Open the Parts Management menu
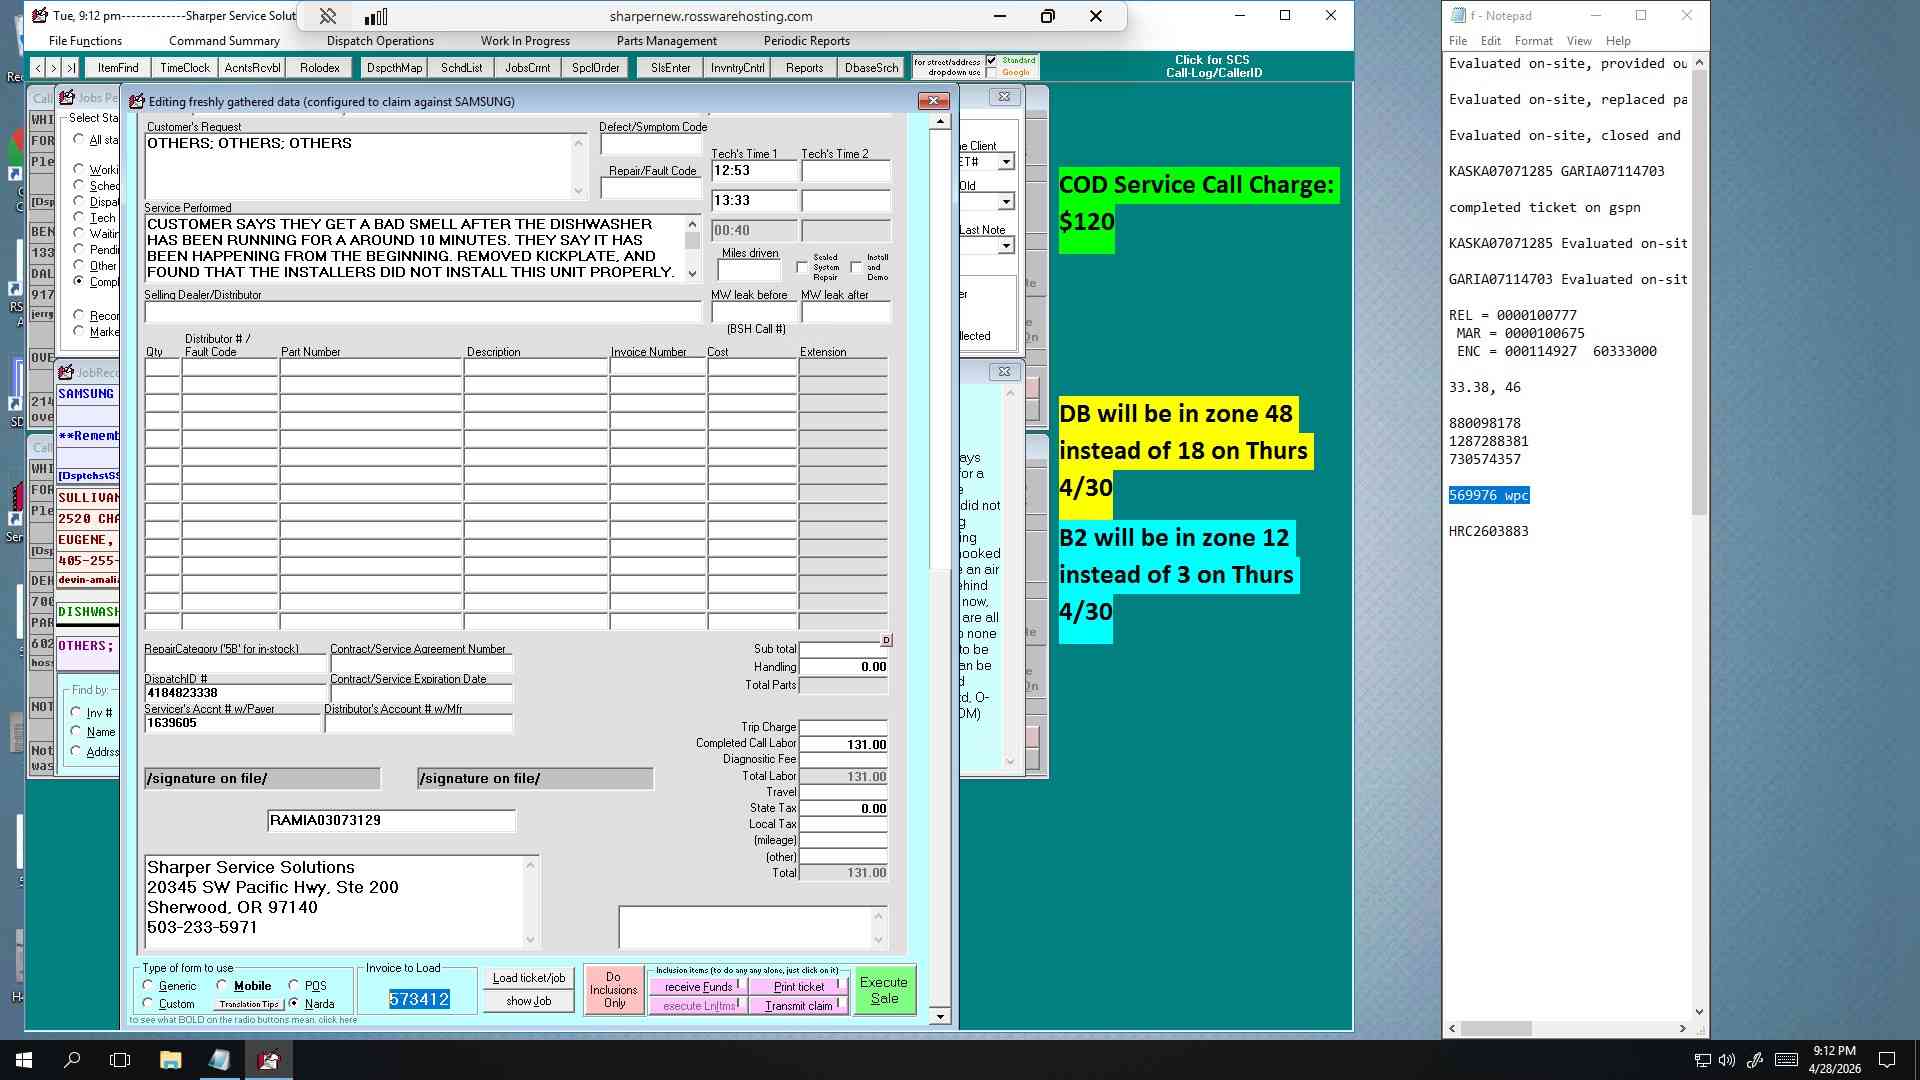 click(666, 41)
